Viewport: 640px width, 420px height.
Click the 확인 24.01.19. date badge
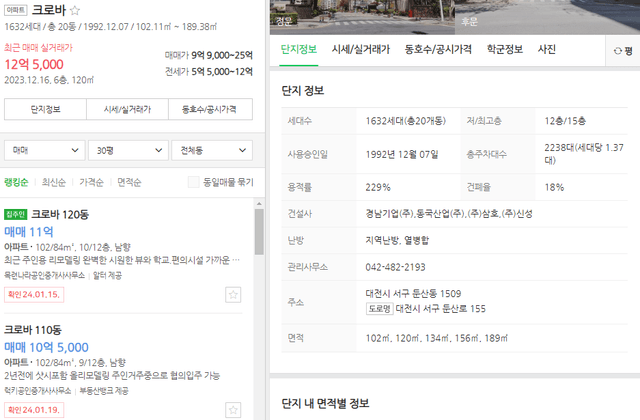pos(34,410)
